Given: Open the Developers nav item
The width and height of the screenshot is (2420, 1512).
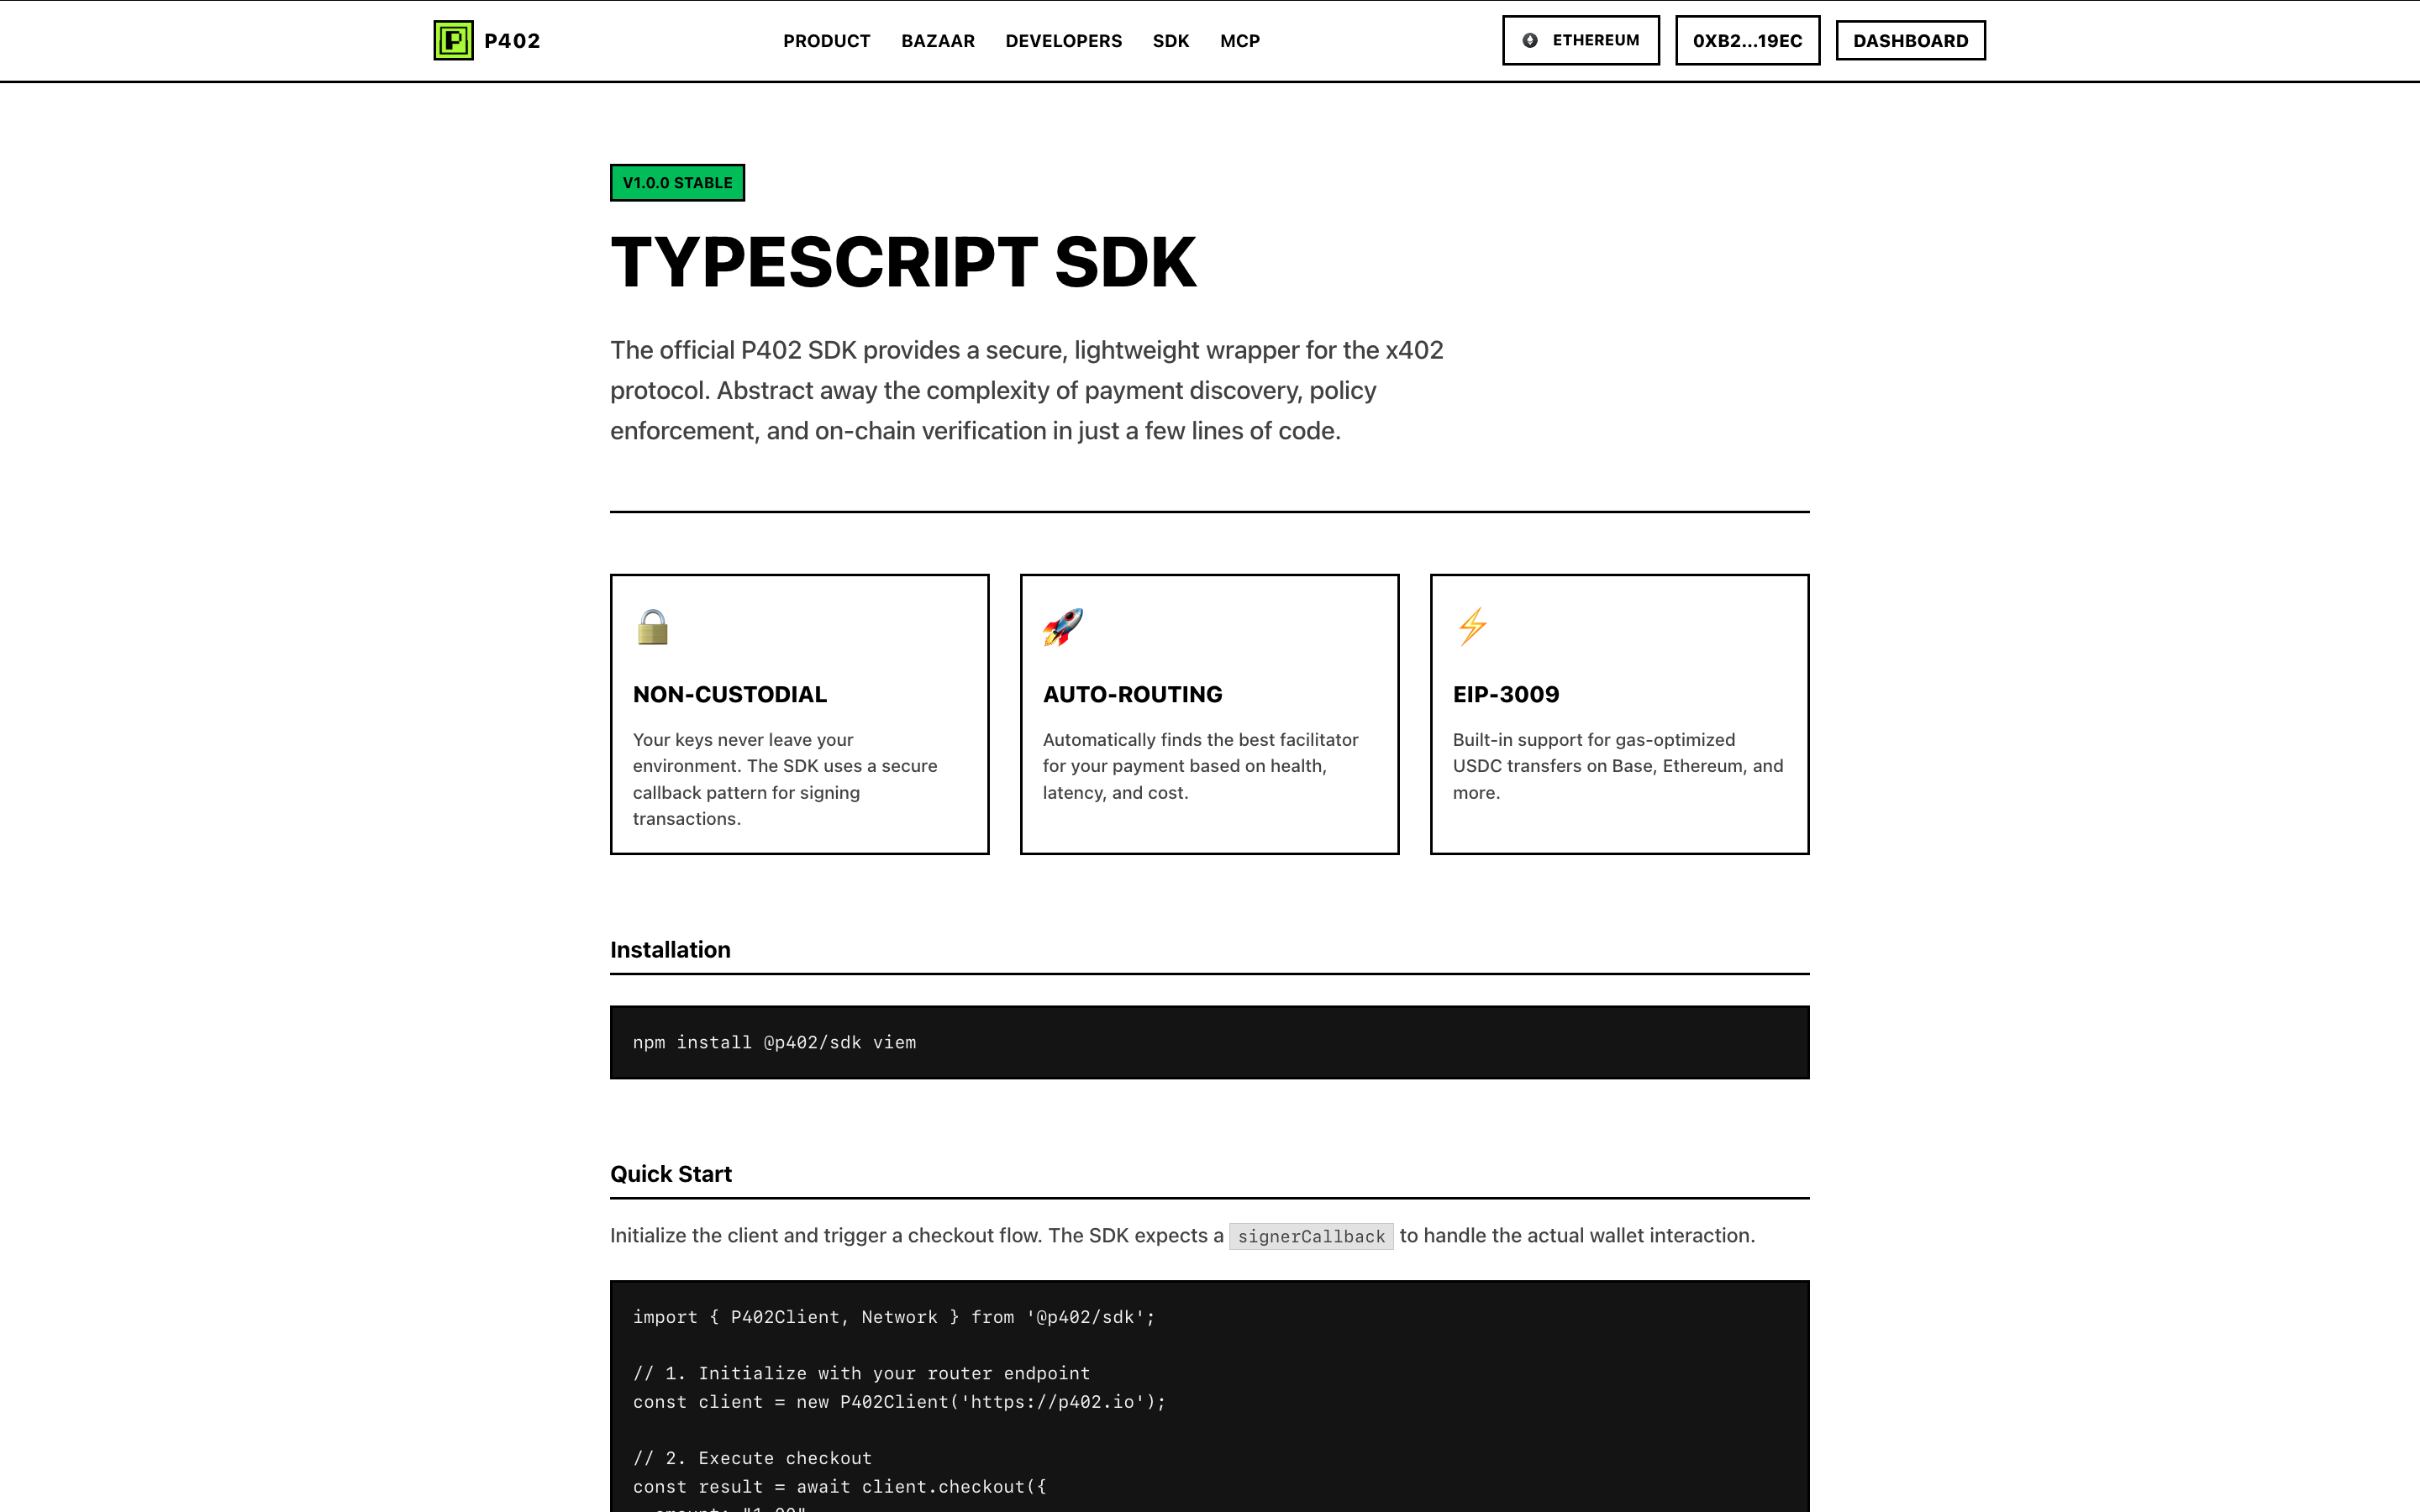Looking at the screenshot, I should (1063, 41).
